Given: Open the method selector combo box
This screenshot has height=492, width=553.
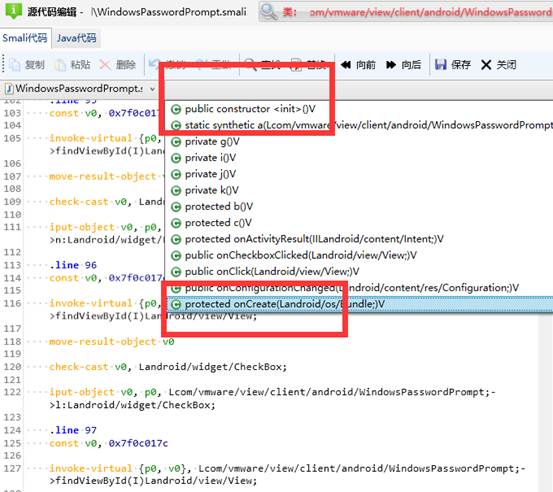Looking at the screenshot, I should (358, 90).
